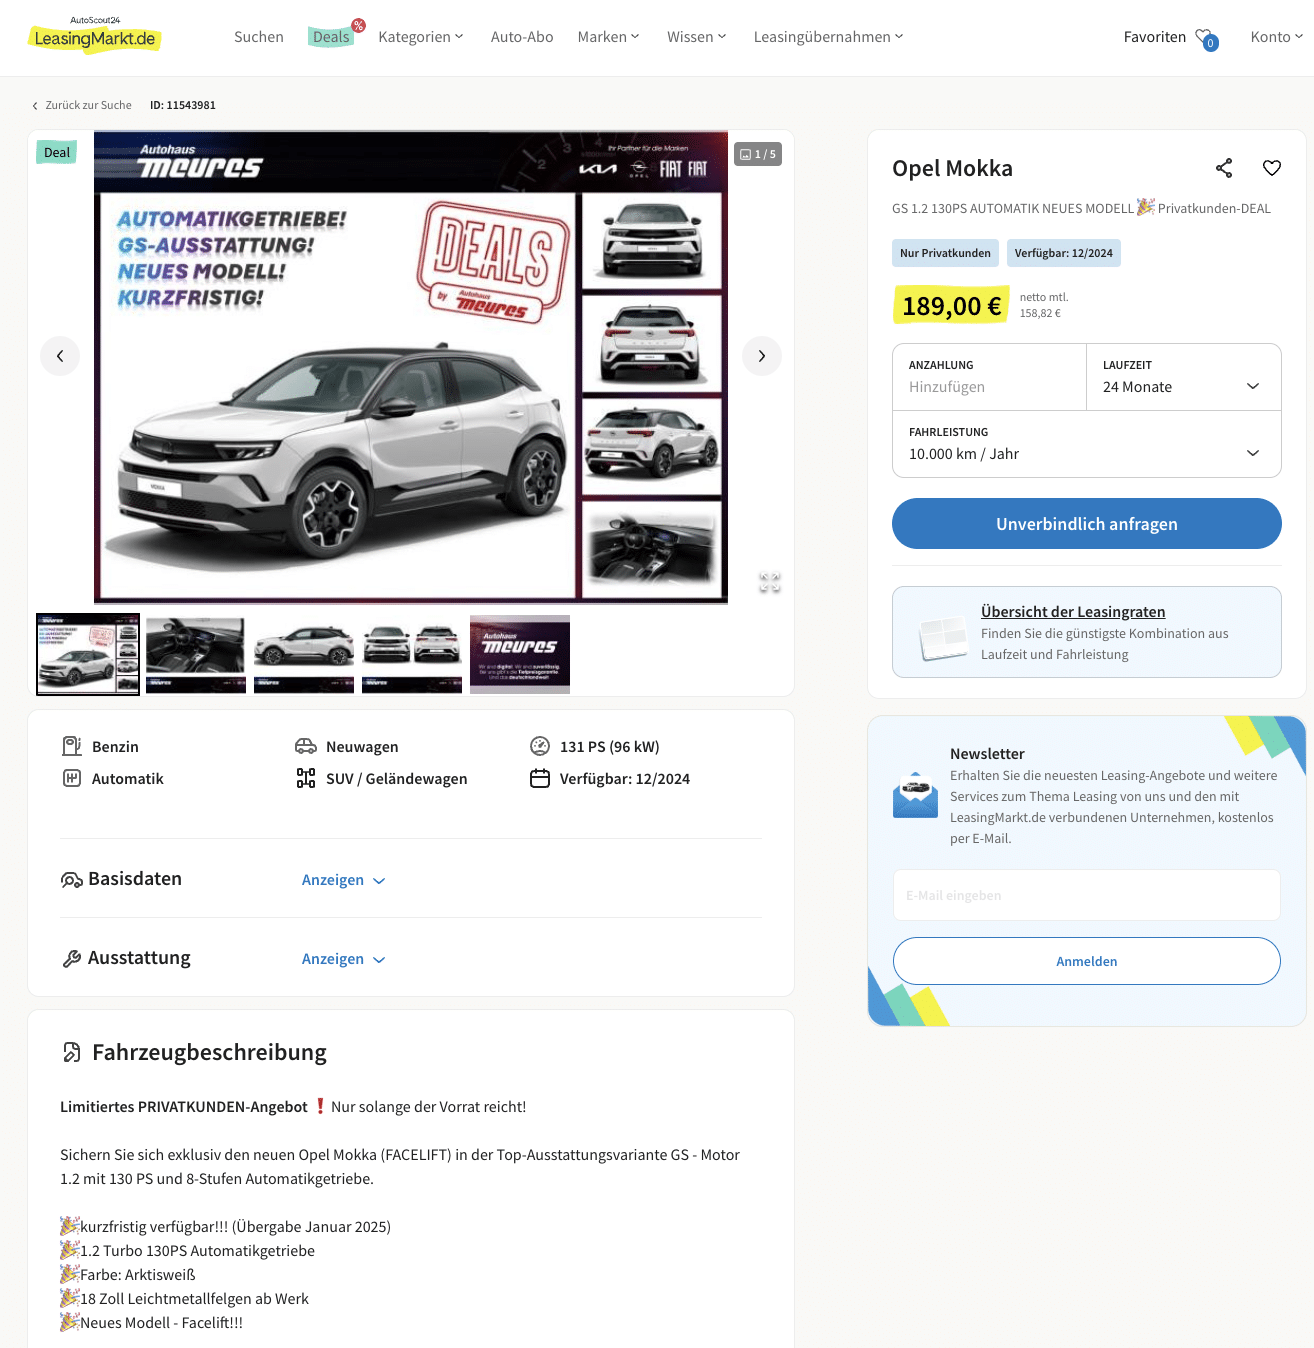This screenshot has width=1314, height=1348.
Task: Open fullscreen gallery expand icon
Action: point(769,582)
